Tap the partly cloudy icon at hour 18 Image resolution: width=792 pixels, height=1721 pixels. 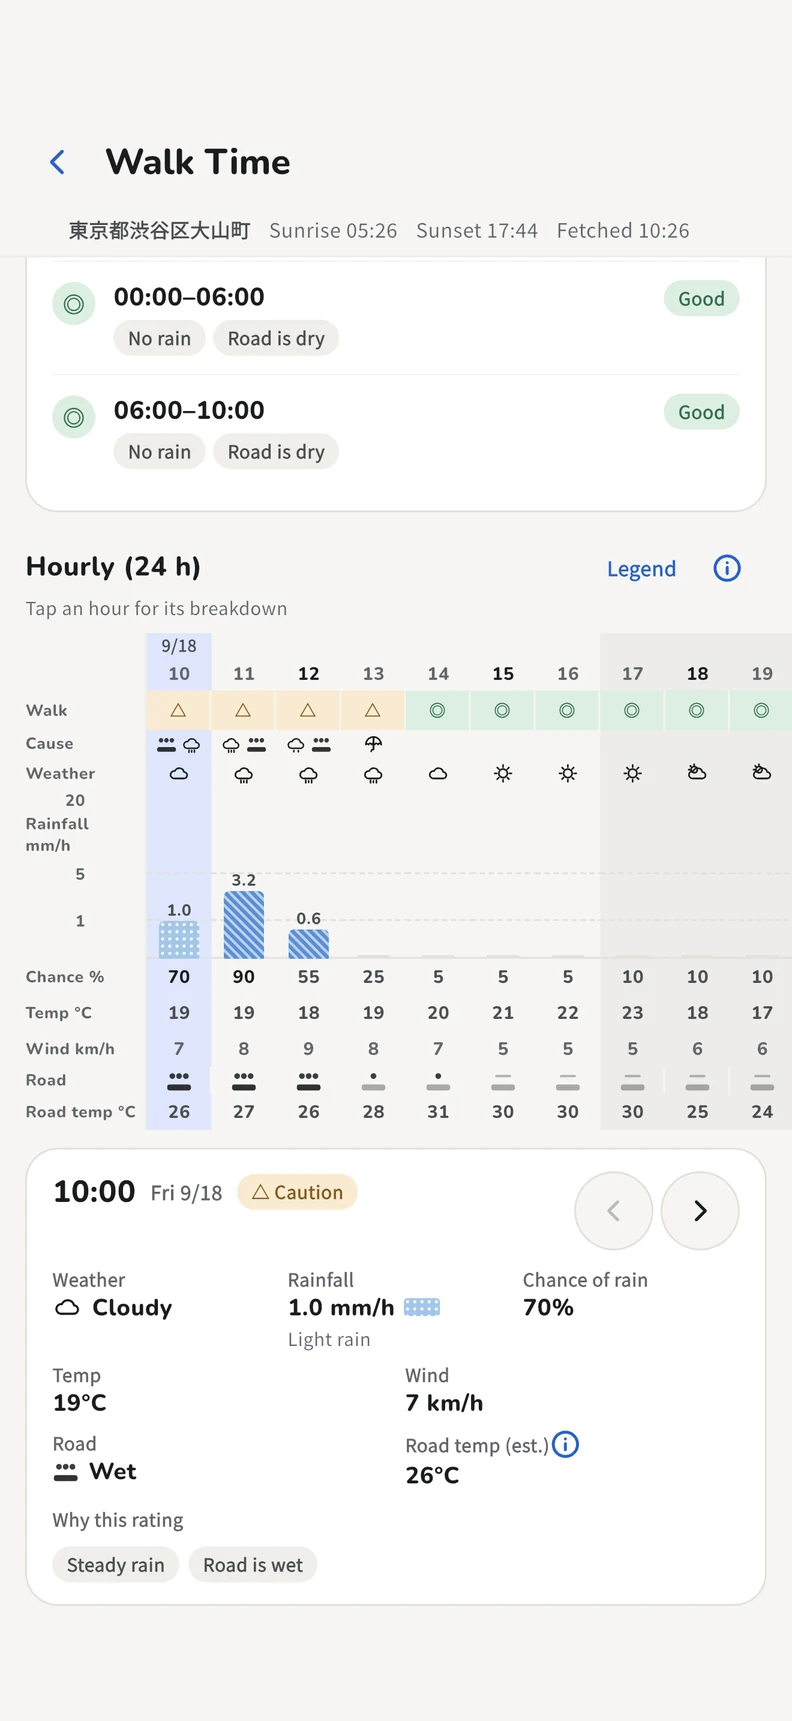[x=697, y=772]
